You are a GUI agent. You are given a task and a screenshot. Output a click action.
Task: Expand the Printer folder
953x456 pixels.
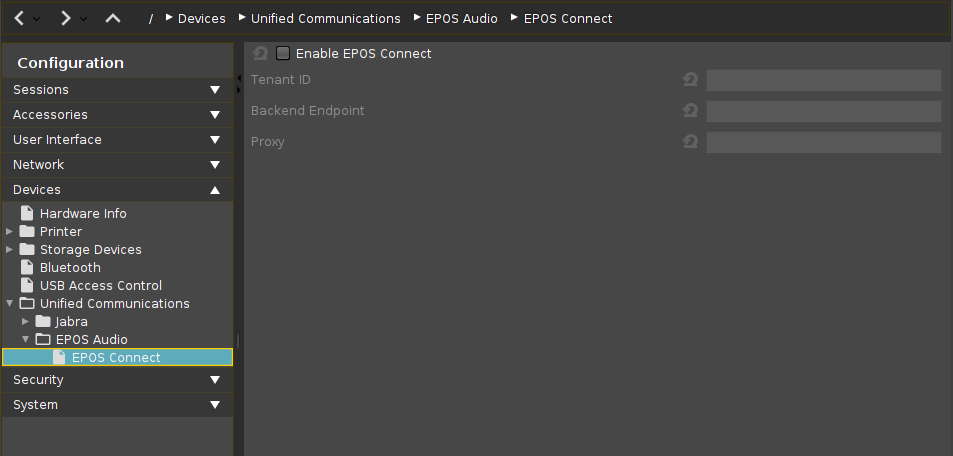(x=10, y=232)
